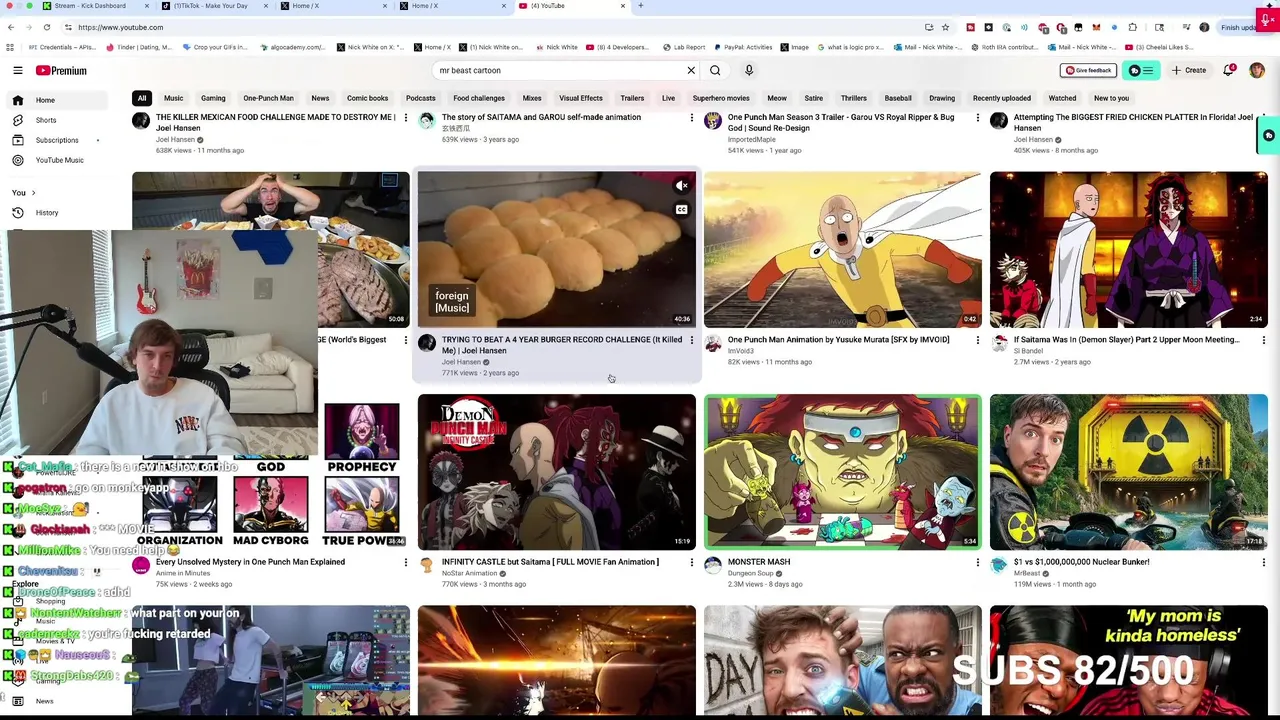Select the Music filter chip
Screen dimensions: 1280x720
click(x=173, y=98)
